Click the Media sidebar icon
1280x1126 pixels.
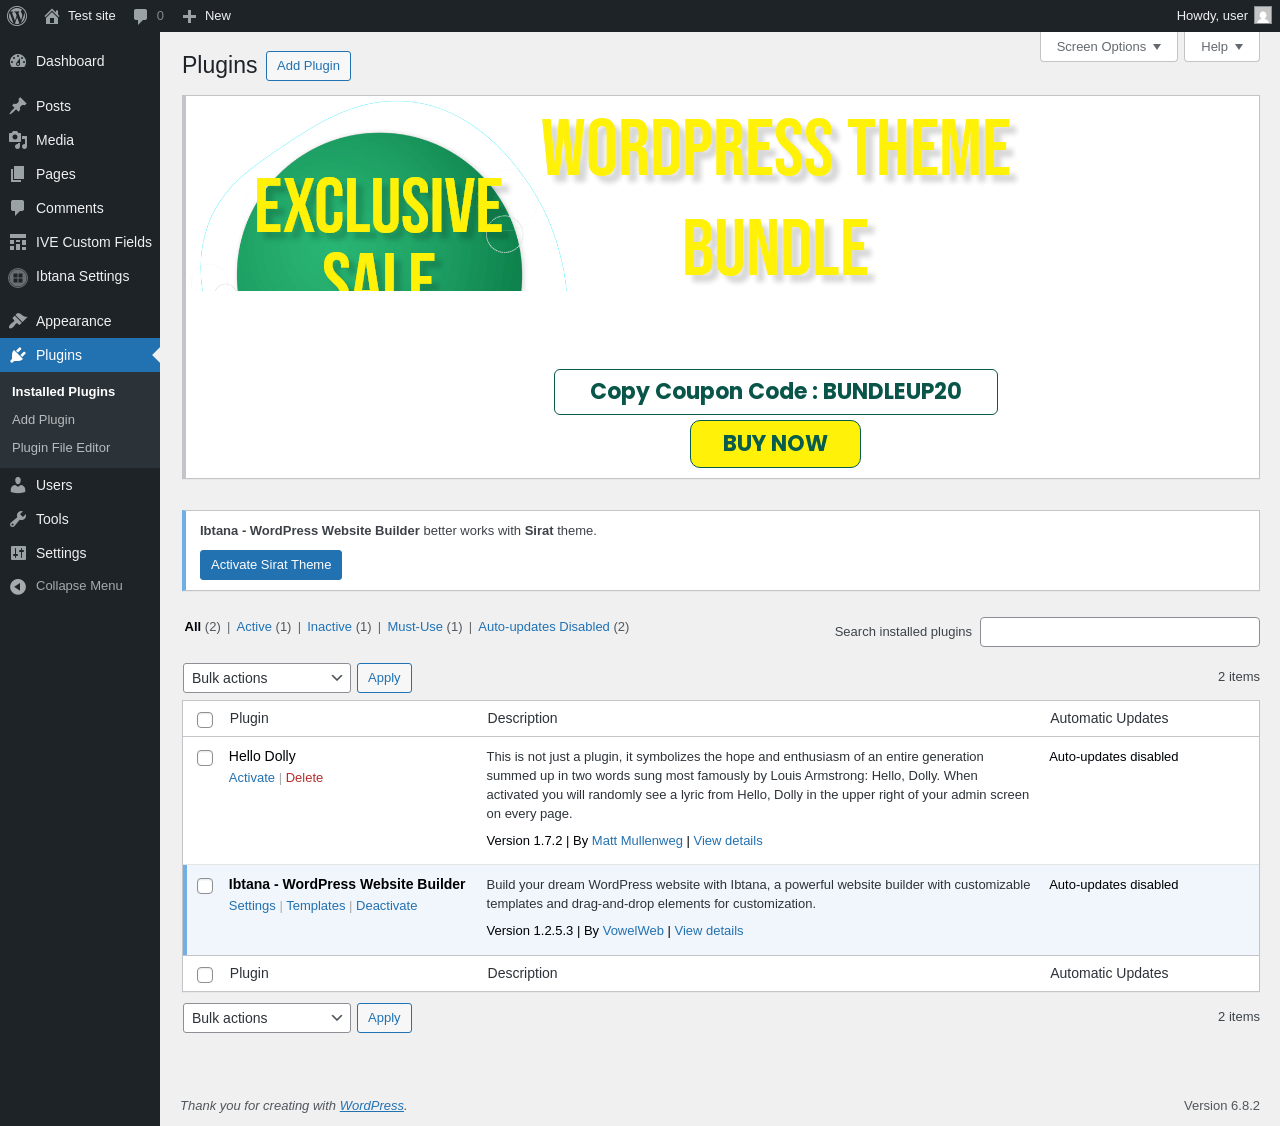18,140
